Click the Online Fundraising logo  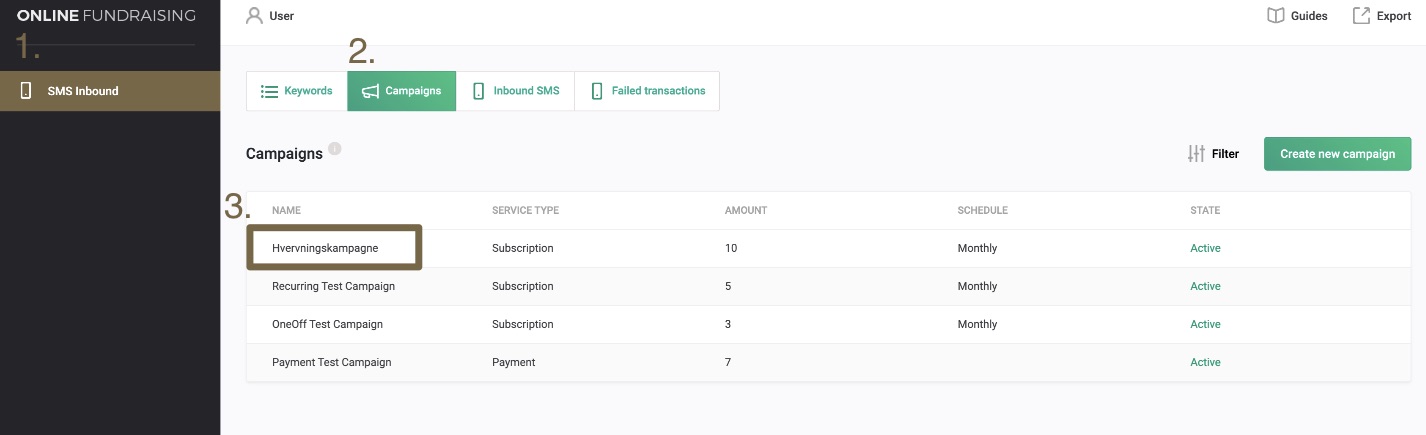(106, 16)
